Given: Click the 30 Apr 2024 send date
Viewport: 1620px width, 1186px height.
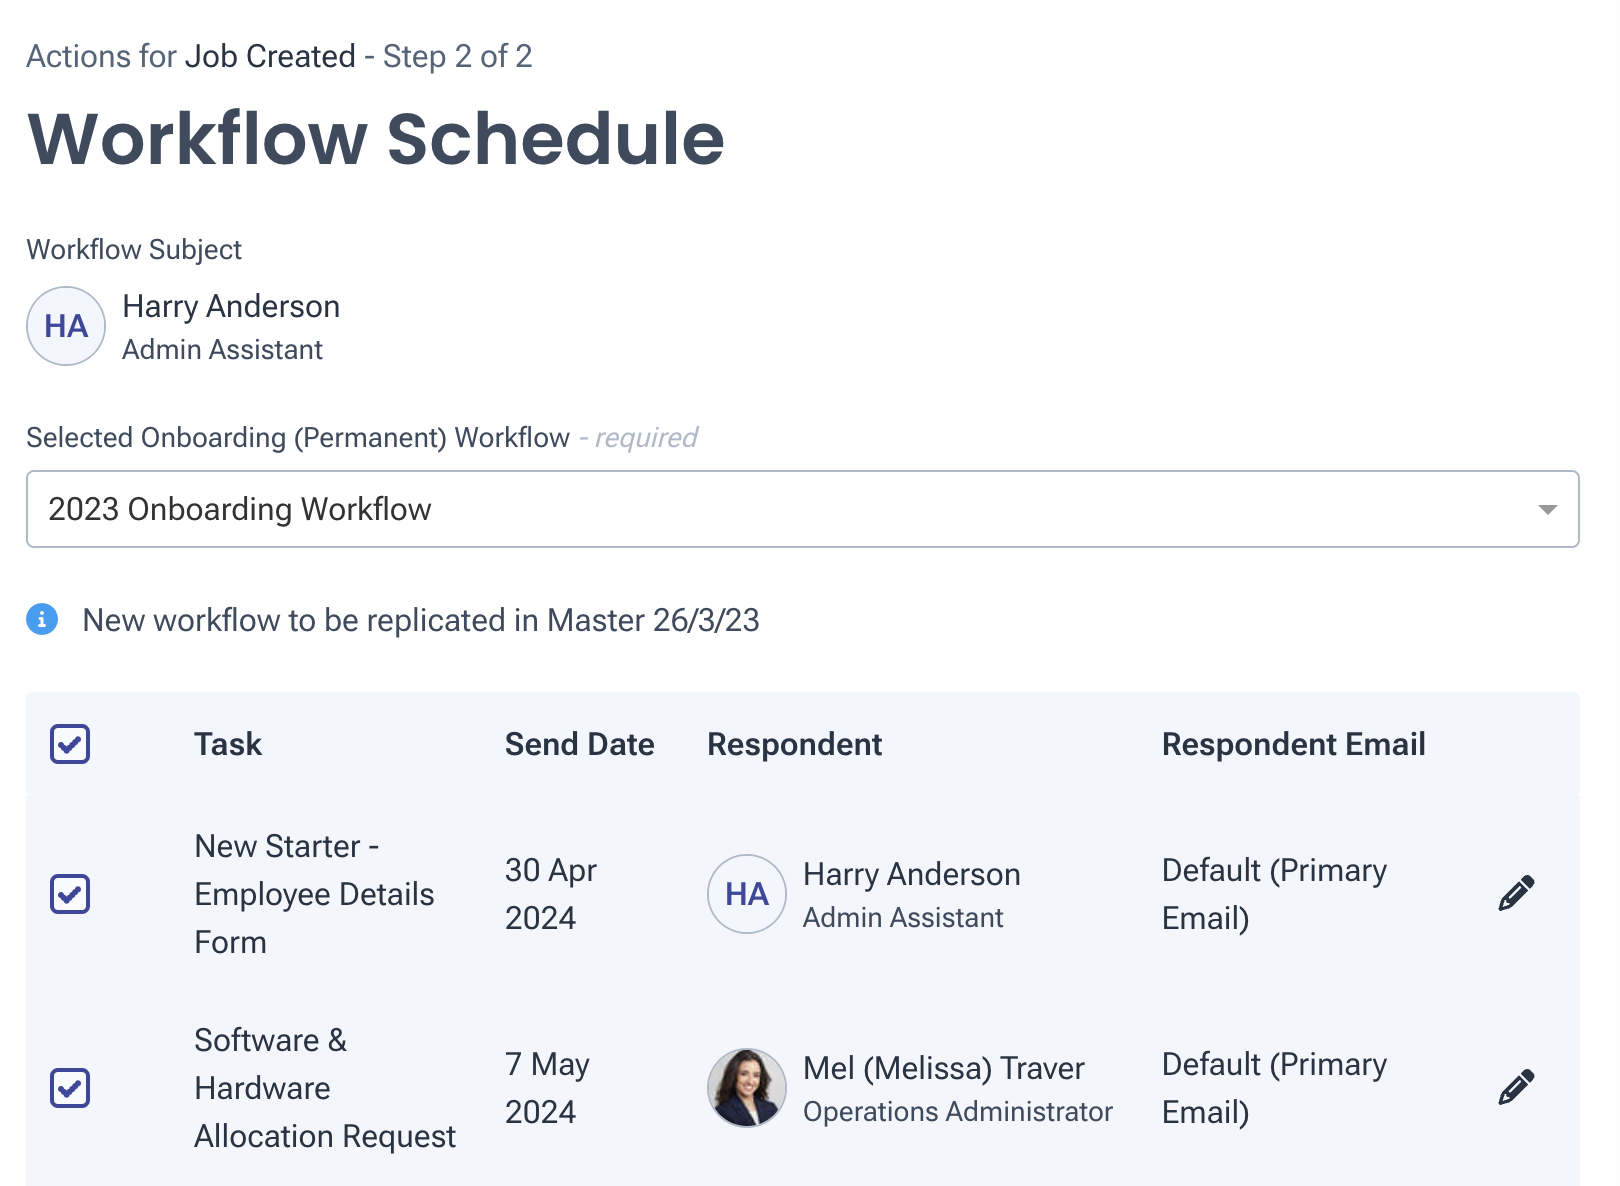Looking at the screenshot, I should 550,894.
